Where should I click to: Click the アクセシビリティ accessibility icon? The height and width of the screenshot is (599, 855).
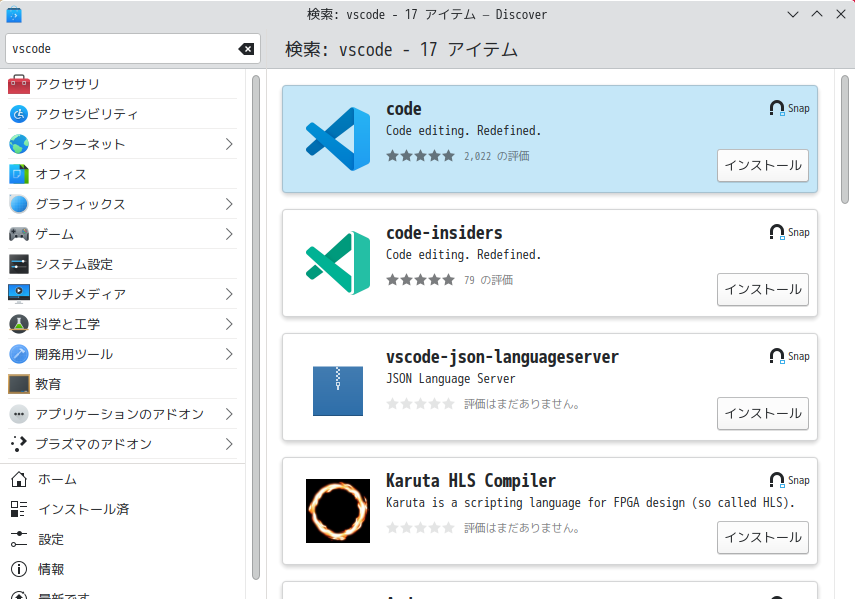pyautogui.click(x=19, y=114)
